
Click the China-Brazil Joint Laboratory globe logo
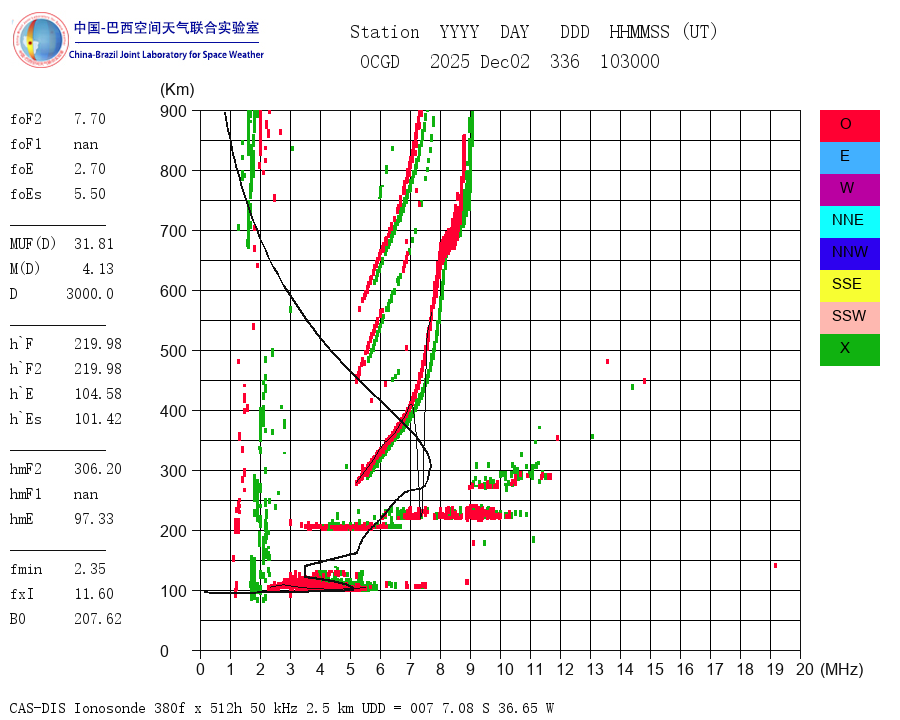pyautogui.click(x=41, y=40)
